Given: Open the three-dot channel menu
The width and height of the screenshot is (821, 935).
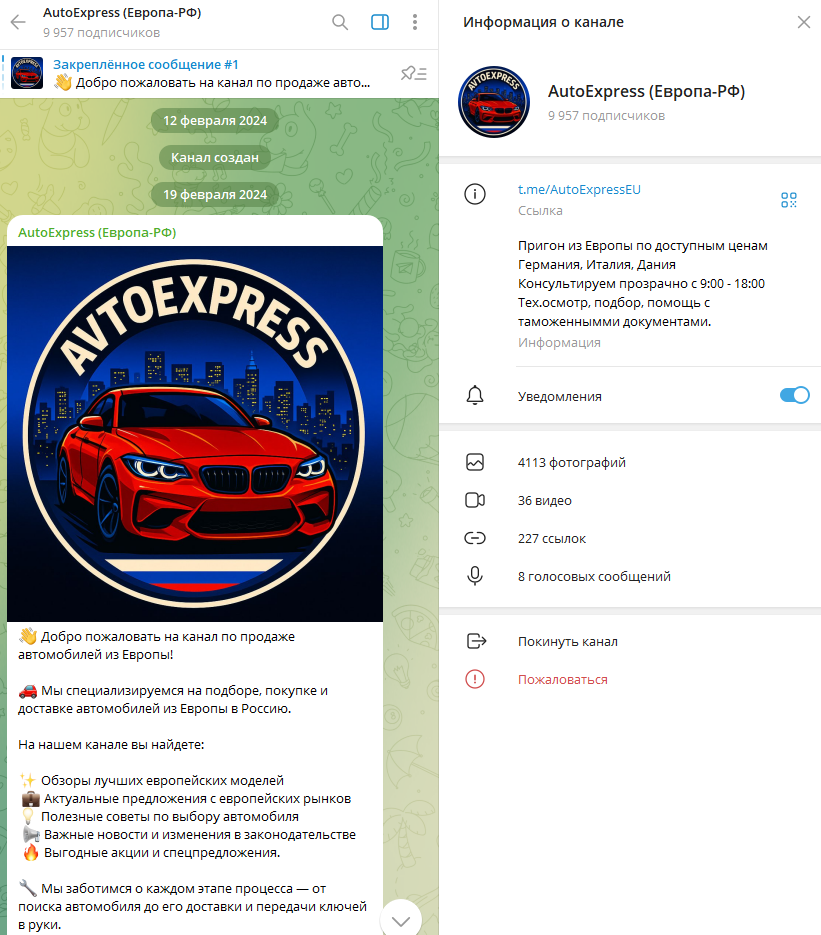Looking at the screenshot, I should point(415,22).
